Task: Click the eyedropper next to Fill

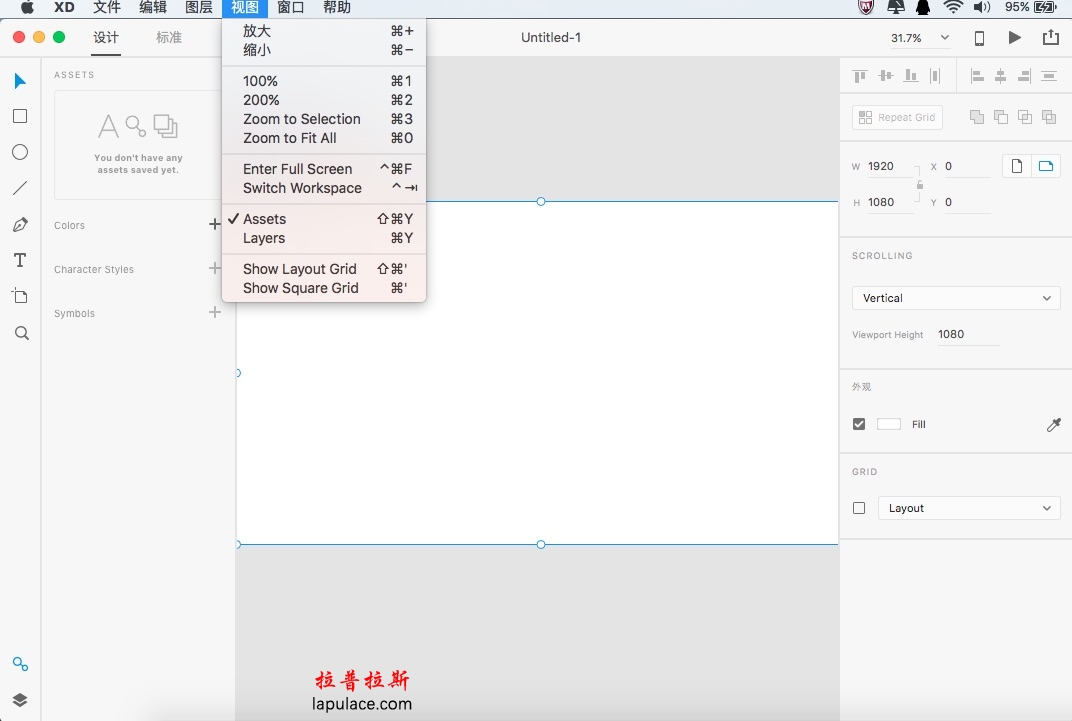Action: point(1053,425)
